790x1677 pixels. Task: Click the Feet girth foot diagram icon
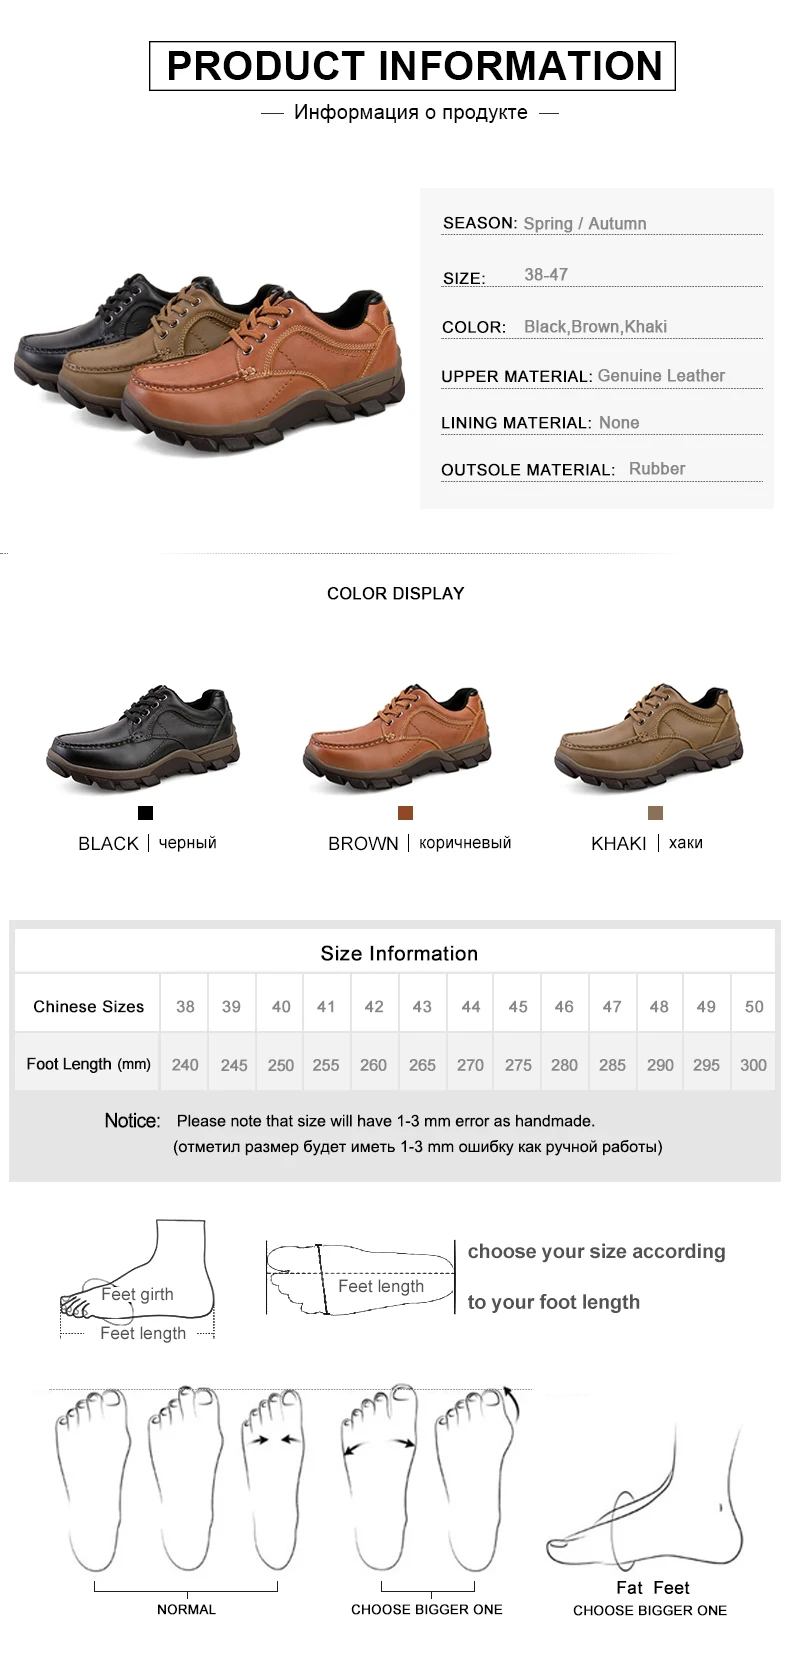pos(137,1279)
